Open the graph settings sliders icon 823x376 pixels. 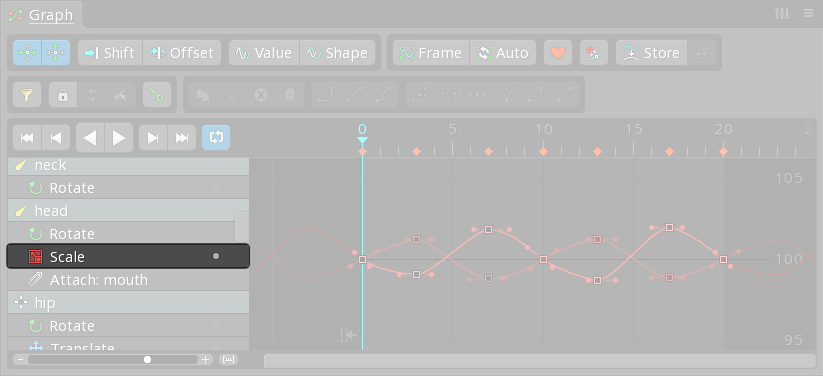(782, 14)
